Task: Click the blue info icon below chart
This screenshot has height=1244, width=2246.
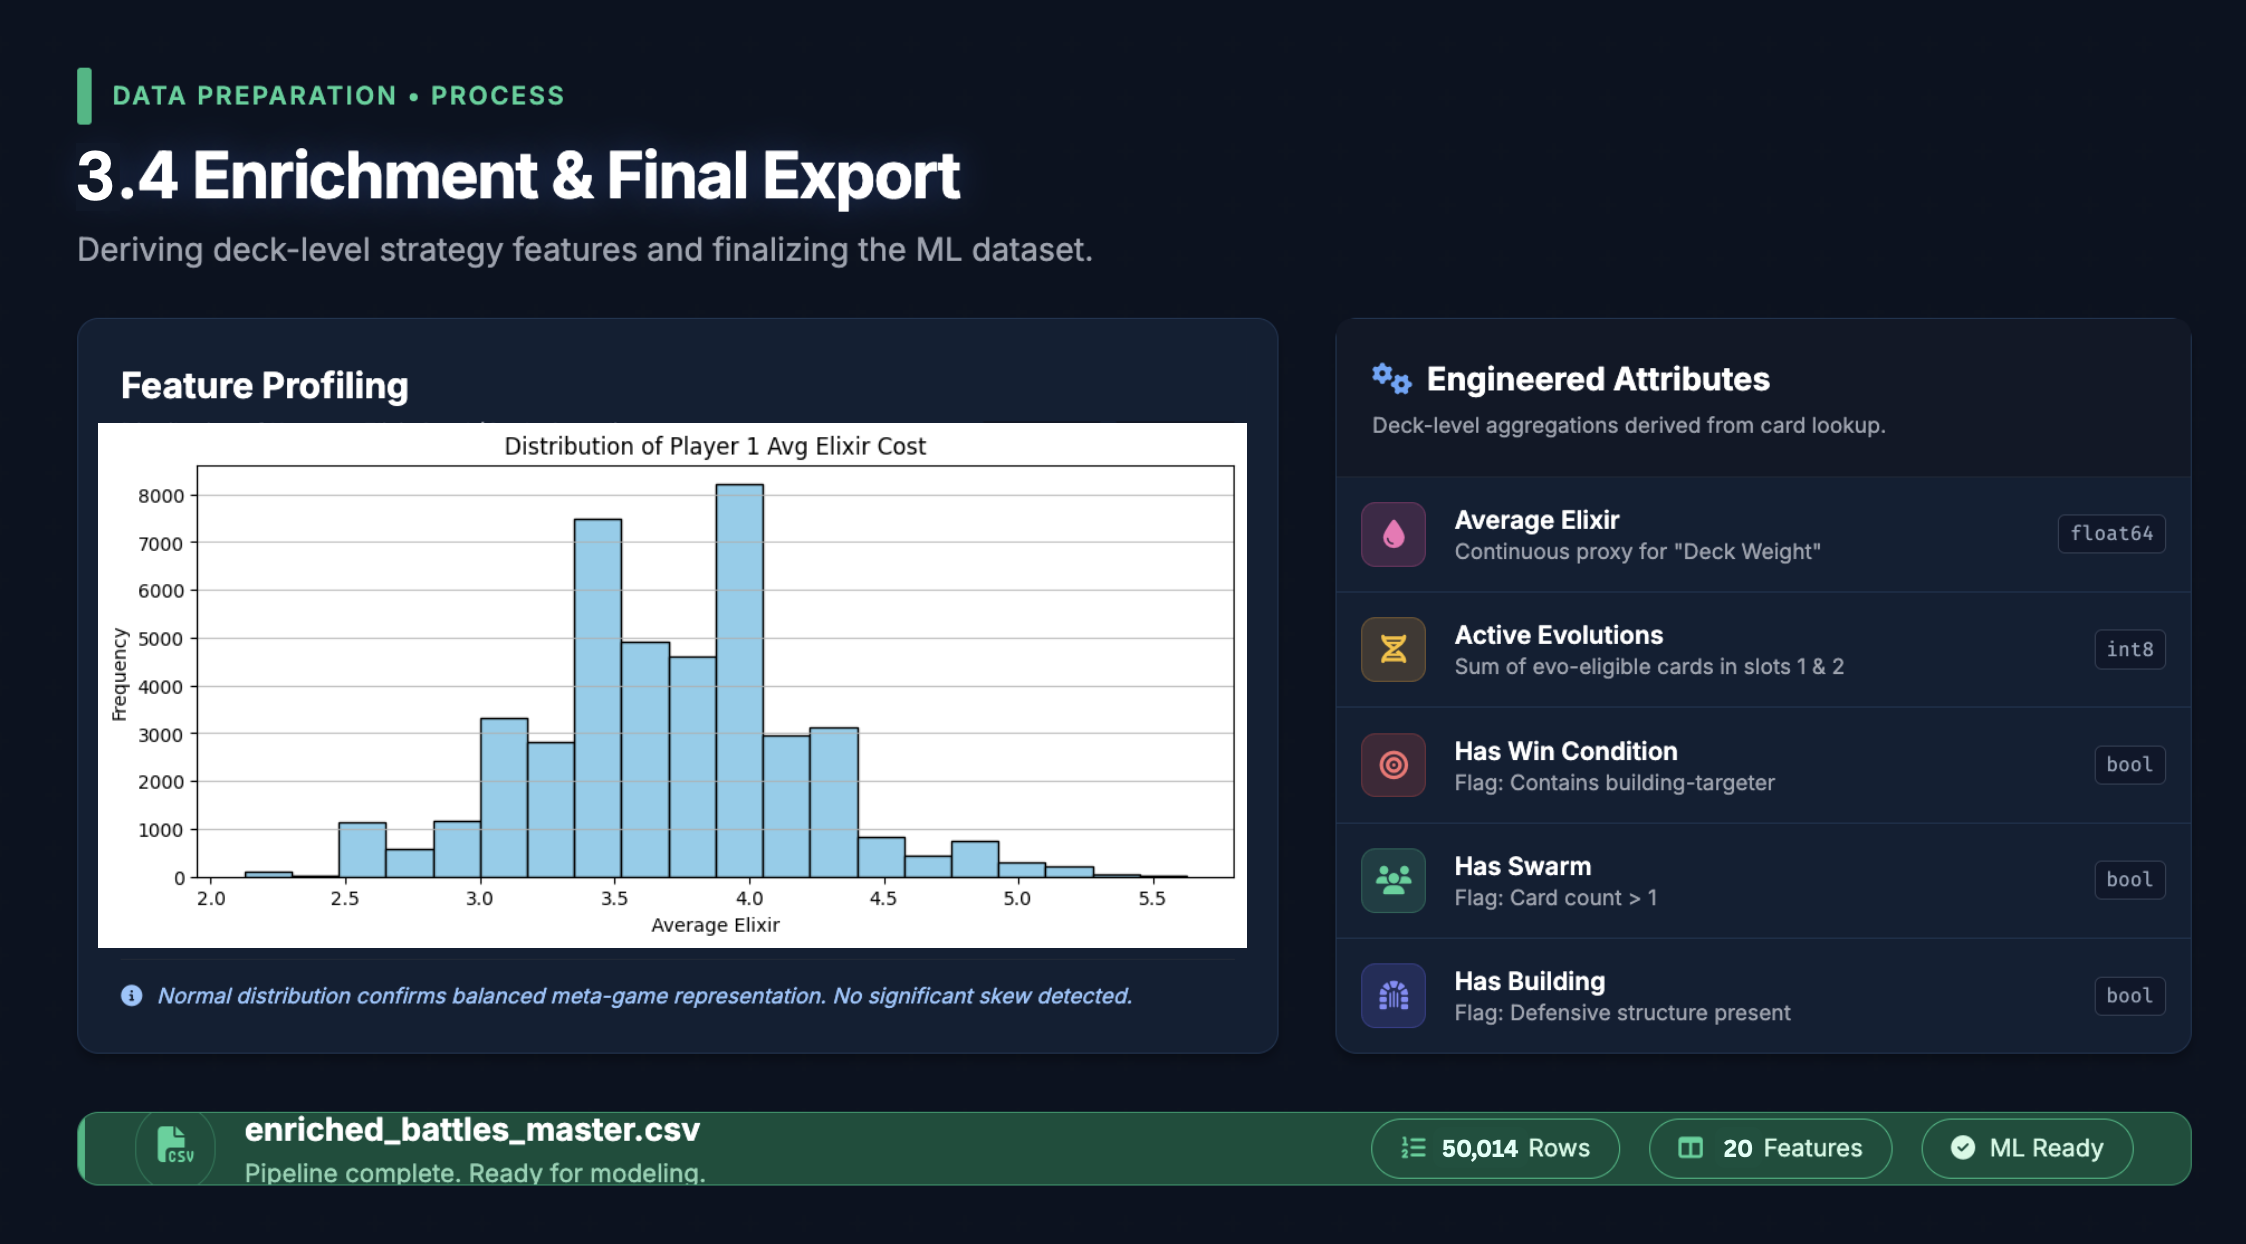Action: [x=131, y=995]
